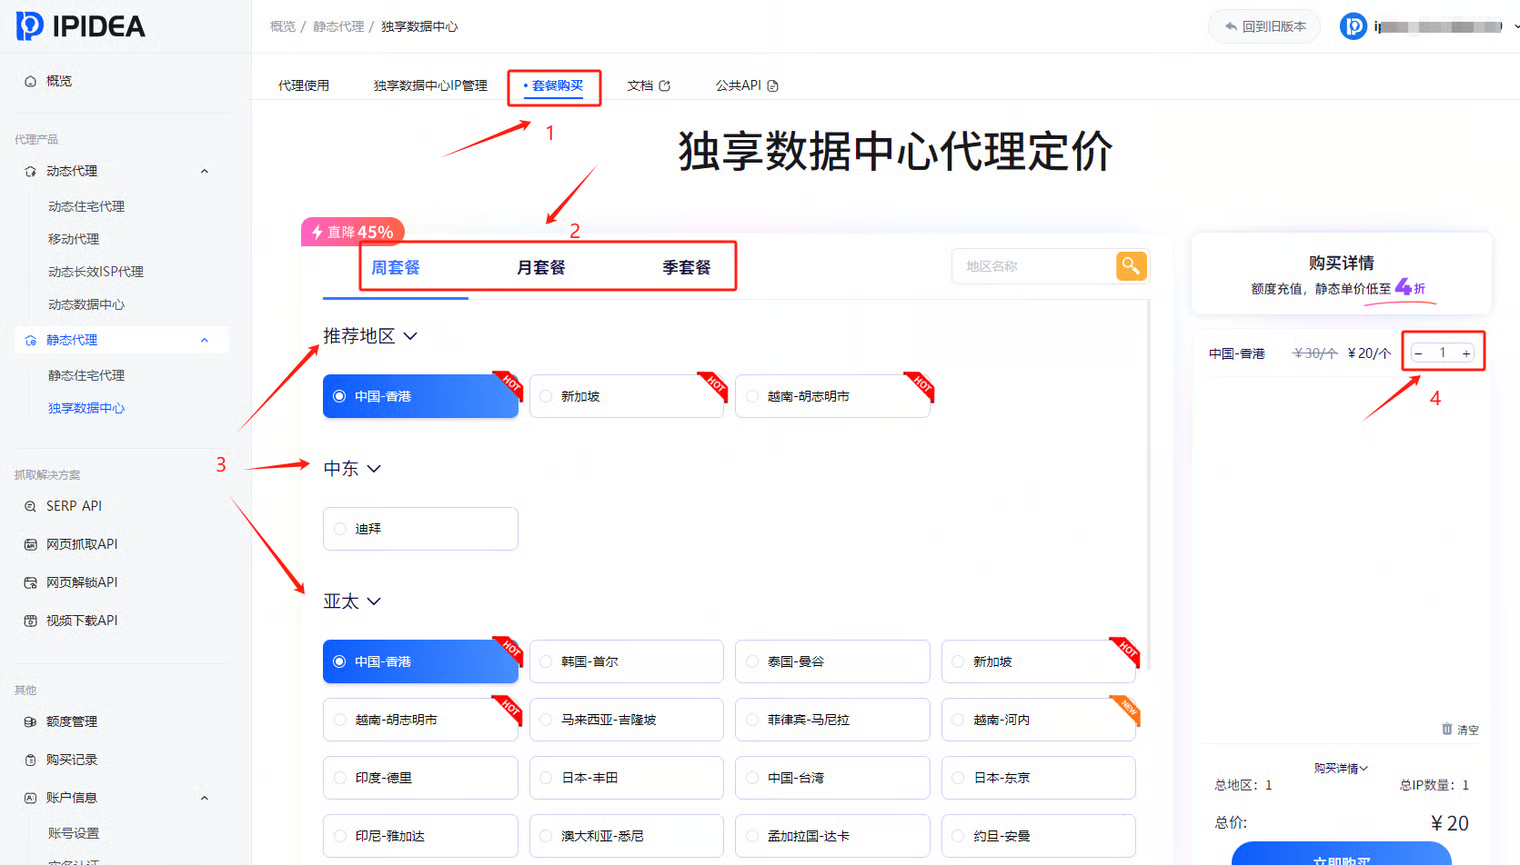Collapse the 亚太 region section

(374, 601)
